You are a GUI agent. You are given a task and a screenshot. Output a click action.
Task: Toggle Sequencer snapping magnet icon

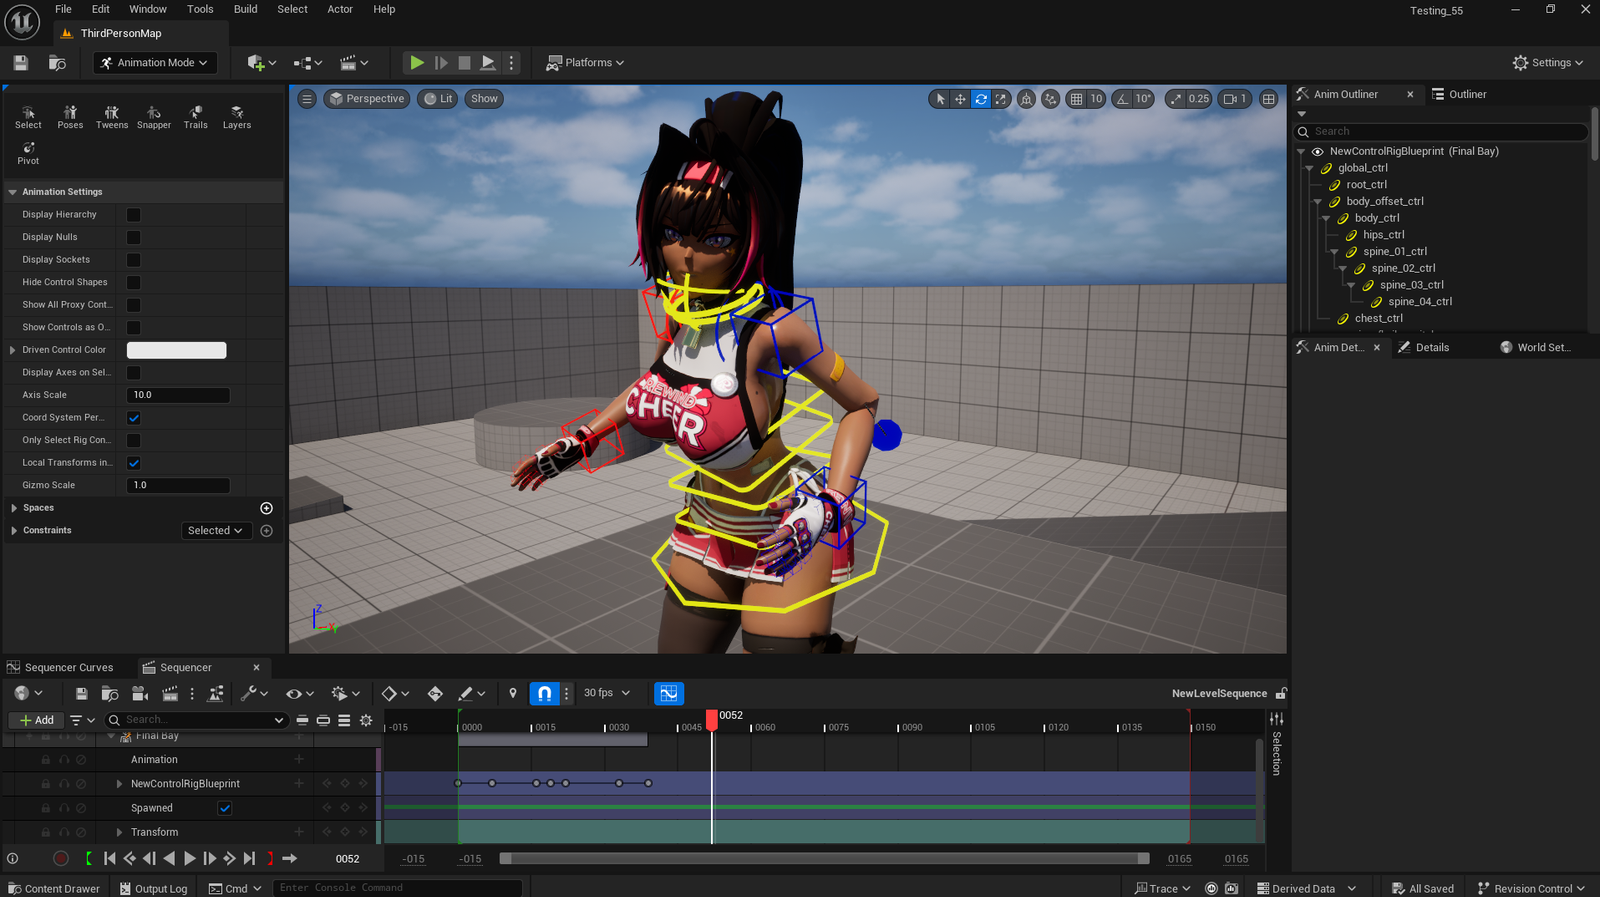click(544, 693)
